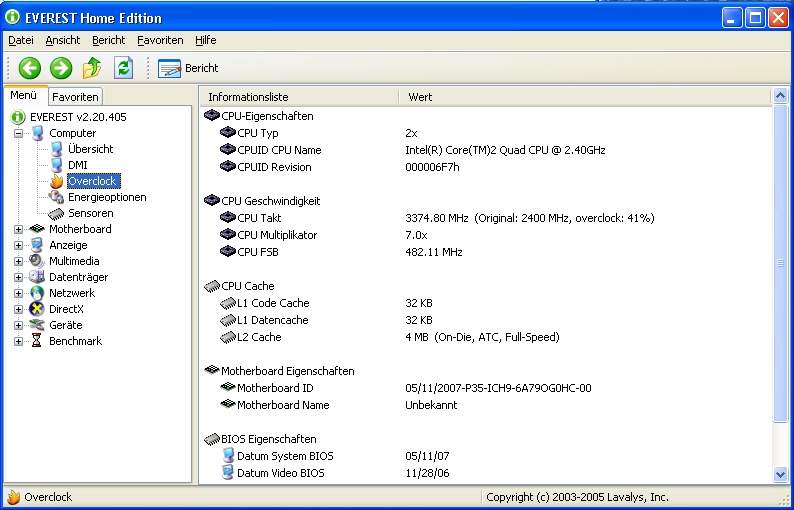Click the 3374.80 MHz overclock value
The image size is (794, 510).
coord(530,218)
